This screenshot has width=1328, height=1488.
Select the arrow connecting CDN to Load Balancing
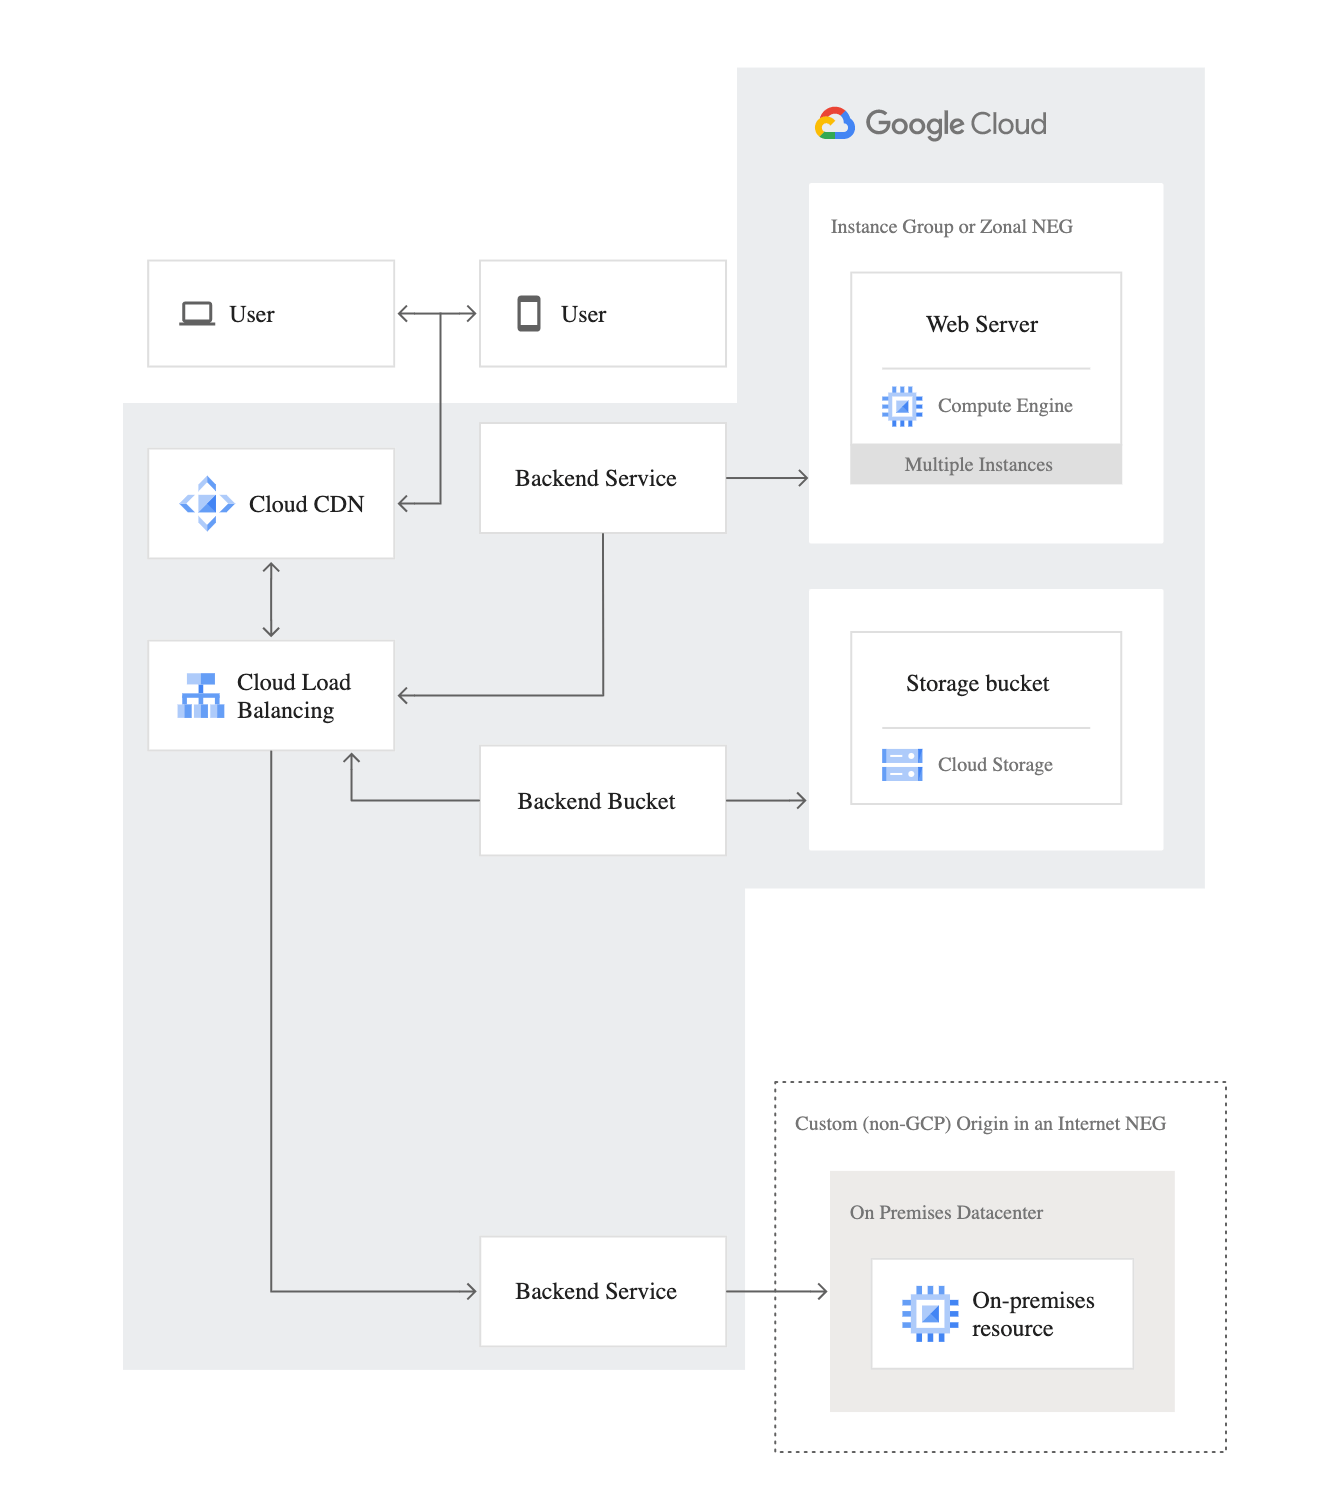point(269,598)
